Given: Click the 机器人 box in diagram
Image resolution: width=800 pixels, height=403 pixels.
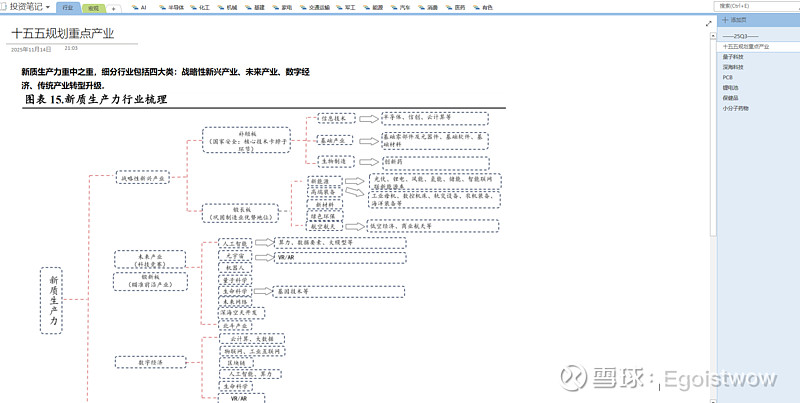Looking at the screenshot, I should point(235,268).
